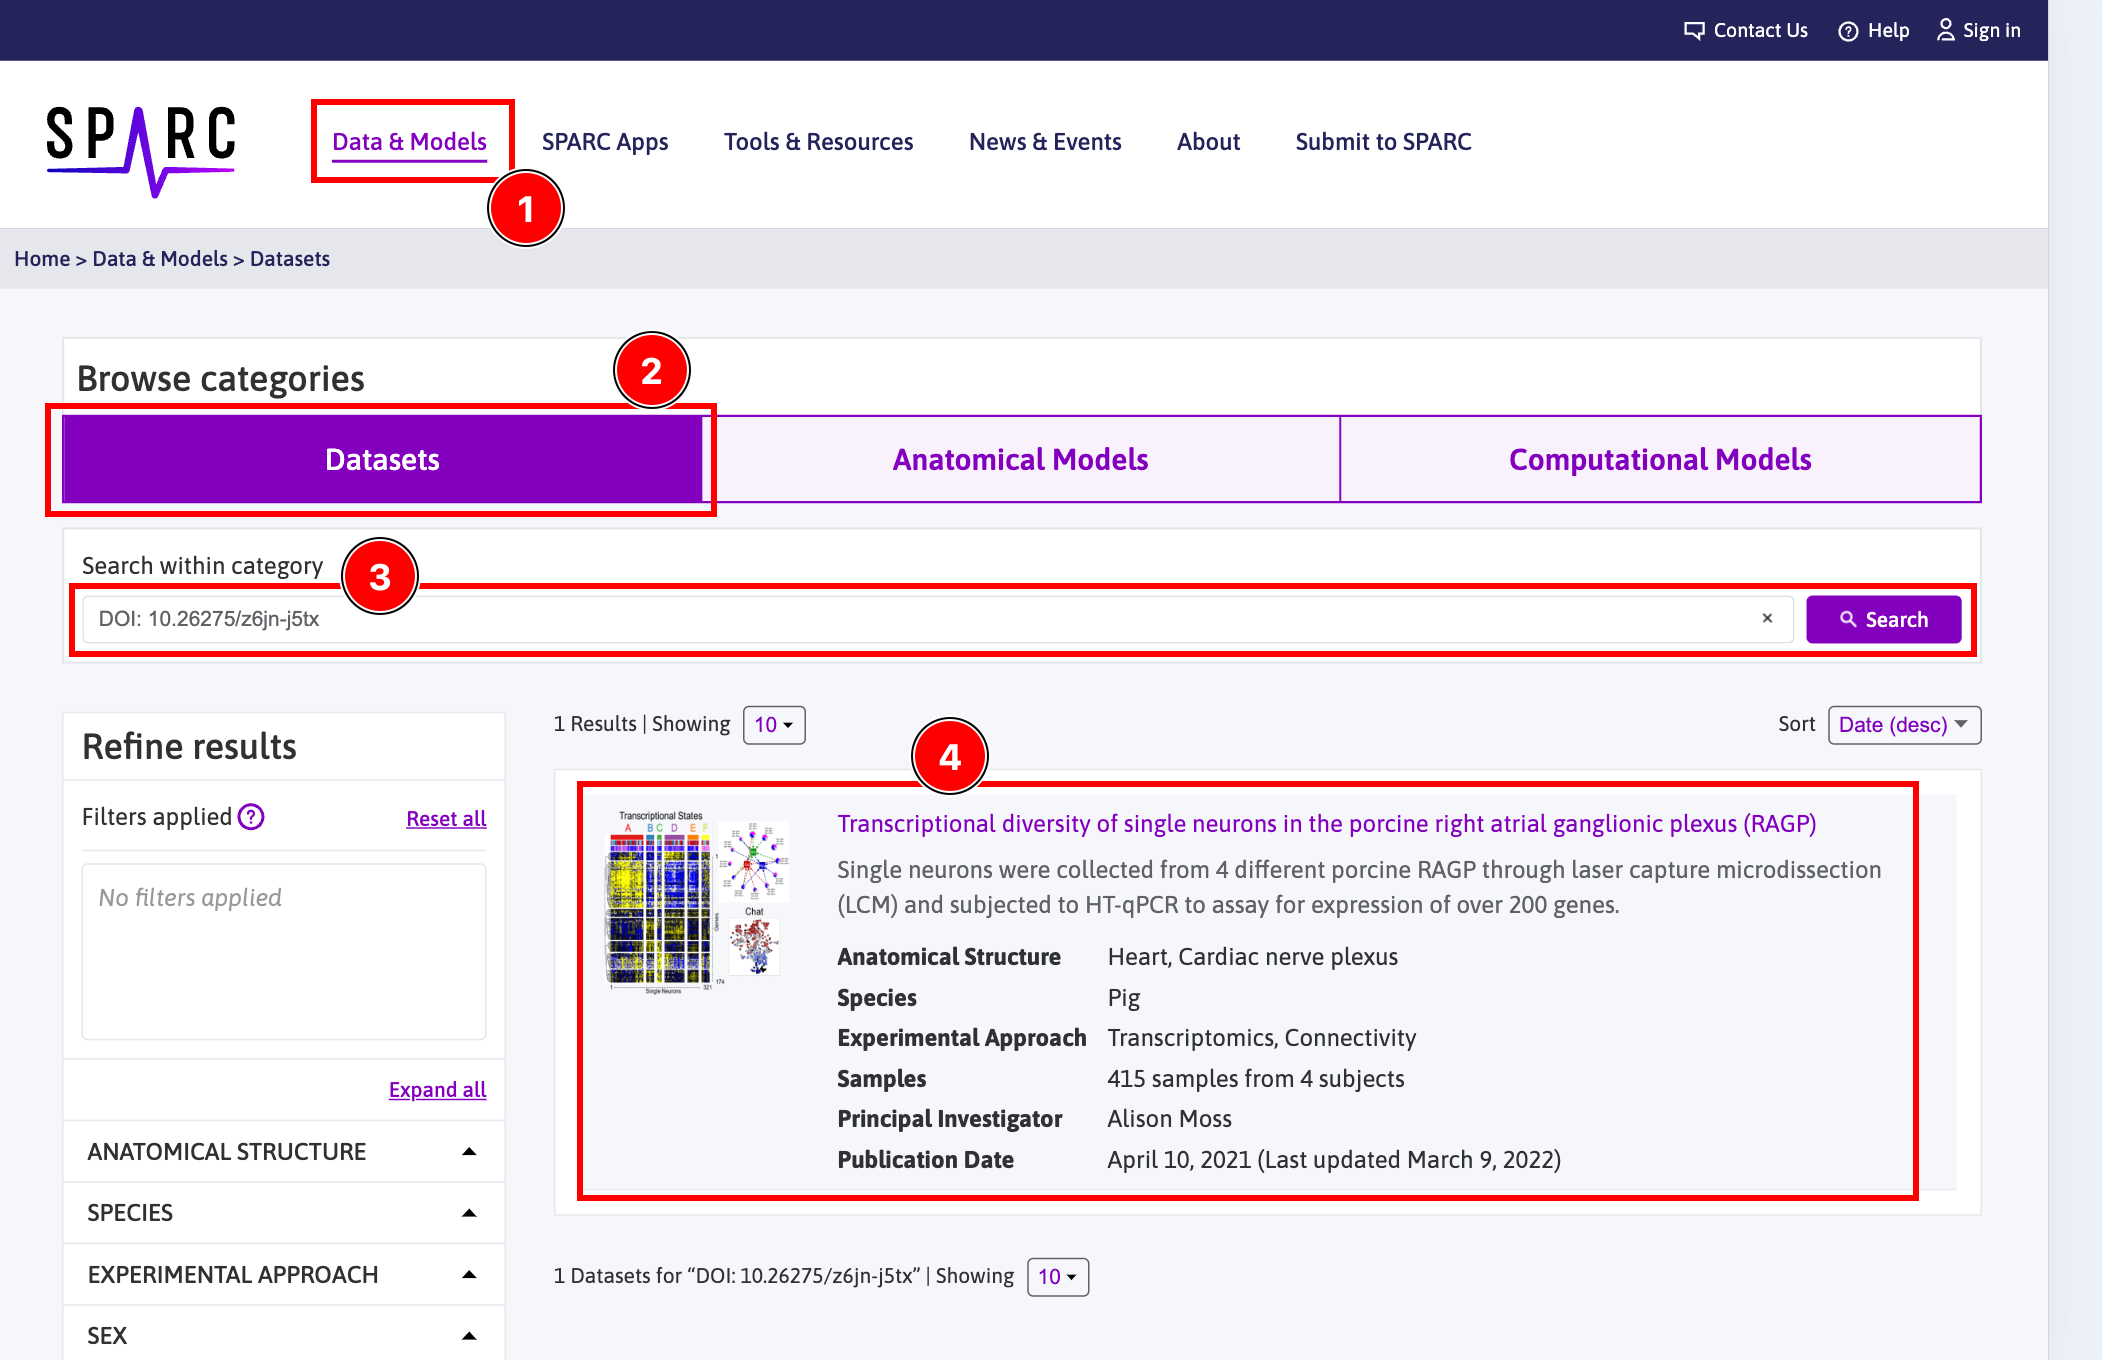Click the 415 samples from 4 subjects text
Screen dimensions: 2102x1360
[1256, 1079]
